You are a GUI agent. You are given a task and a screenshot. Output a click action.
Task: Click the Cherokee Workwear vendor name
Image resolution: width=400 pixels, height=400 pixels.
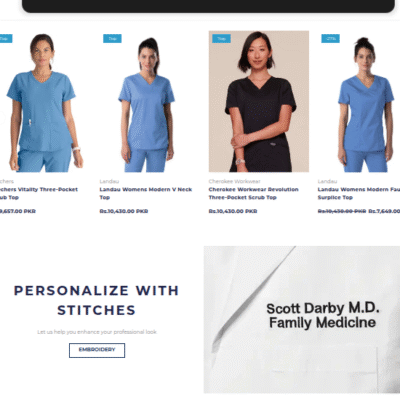click(234, 181)
